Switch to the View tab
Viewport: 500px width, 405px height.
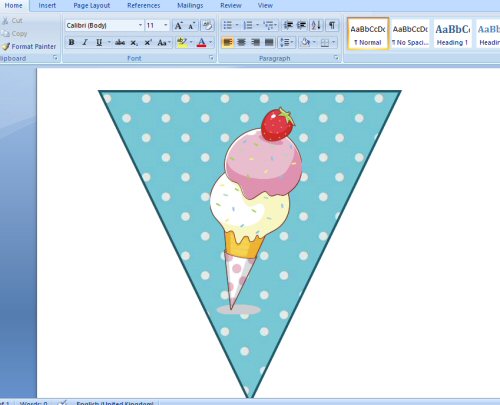[x=265, y=5]
